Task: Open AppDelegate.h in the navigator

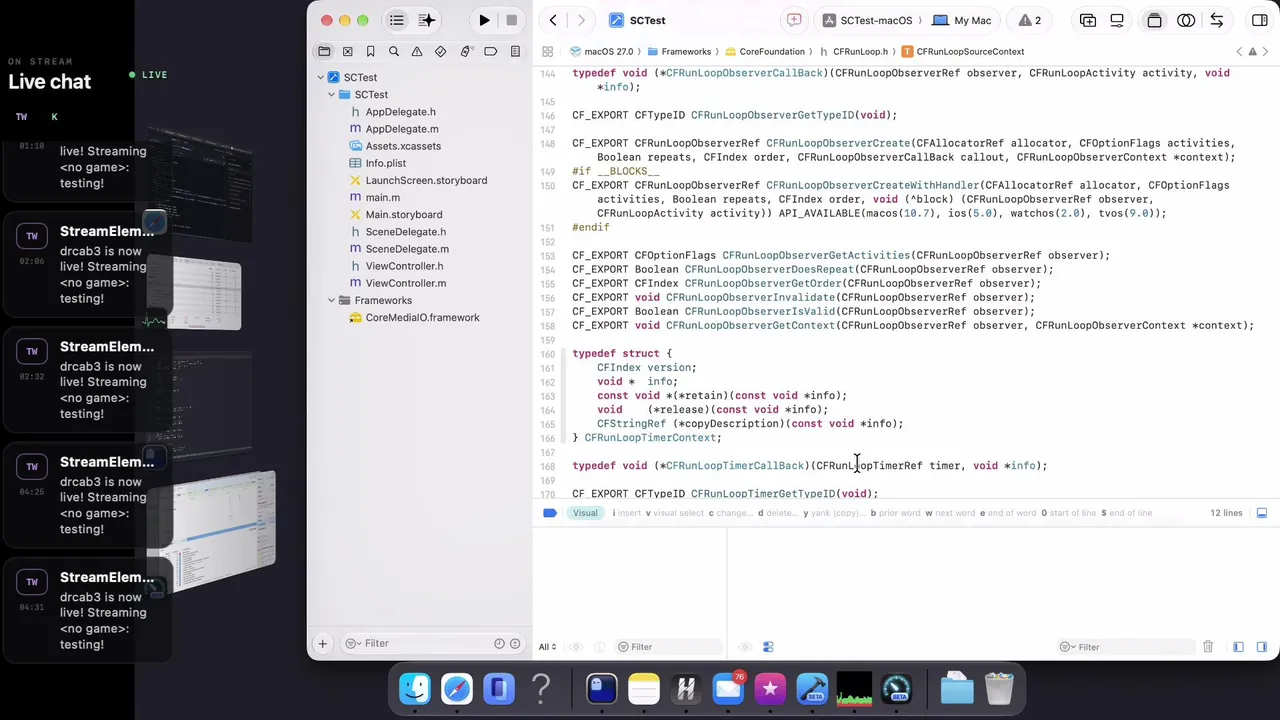Action: coord(400,112)
